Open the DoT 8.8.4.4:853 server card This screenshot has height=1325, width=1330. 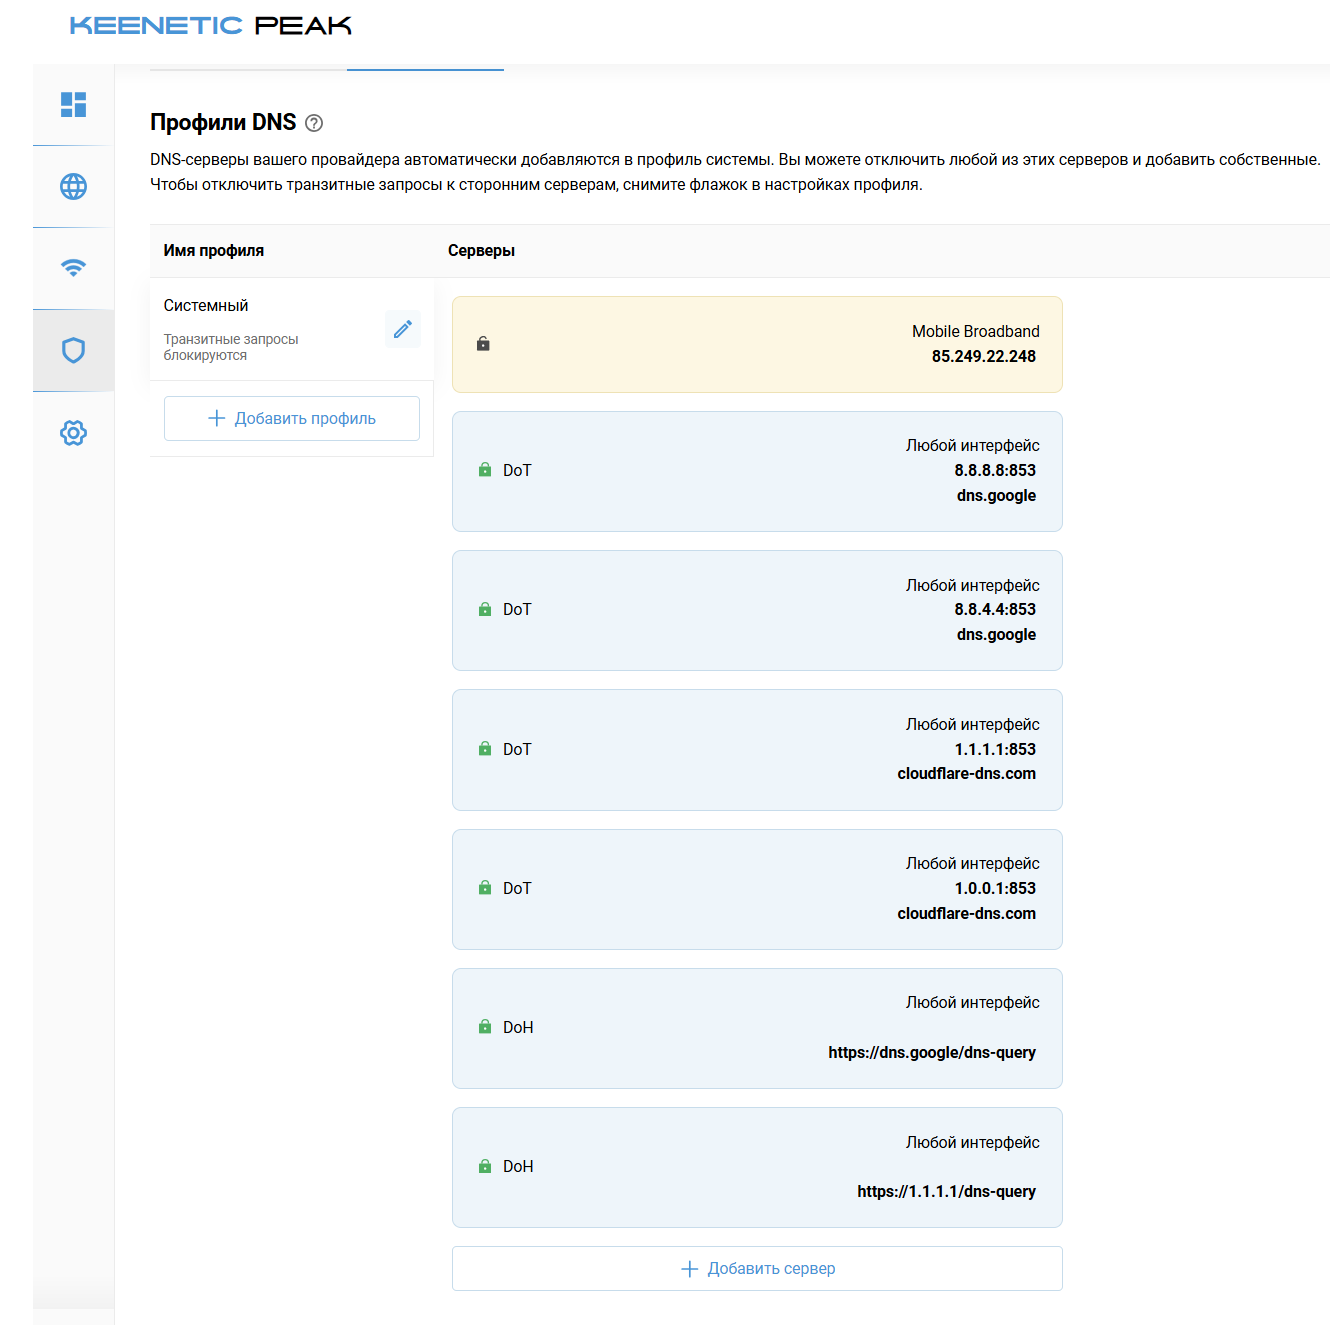[757, 610]
